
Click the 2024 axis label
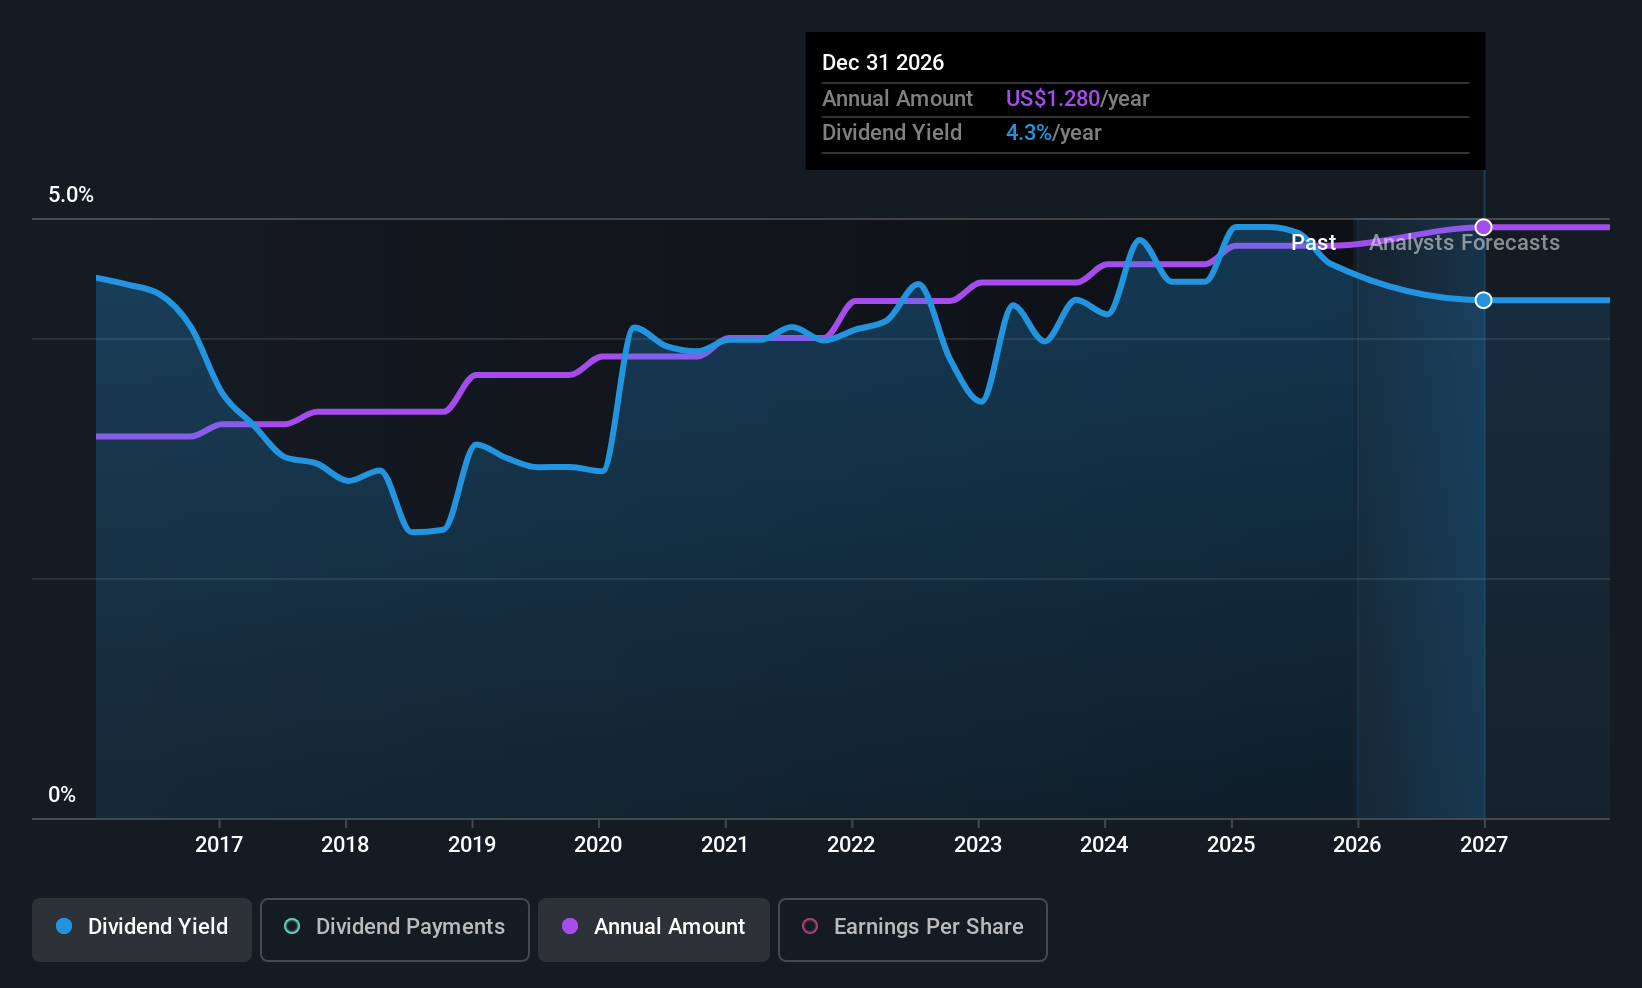pos(1104,845)
